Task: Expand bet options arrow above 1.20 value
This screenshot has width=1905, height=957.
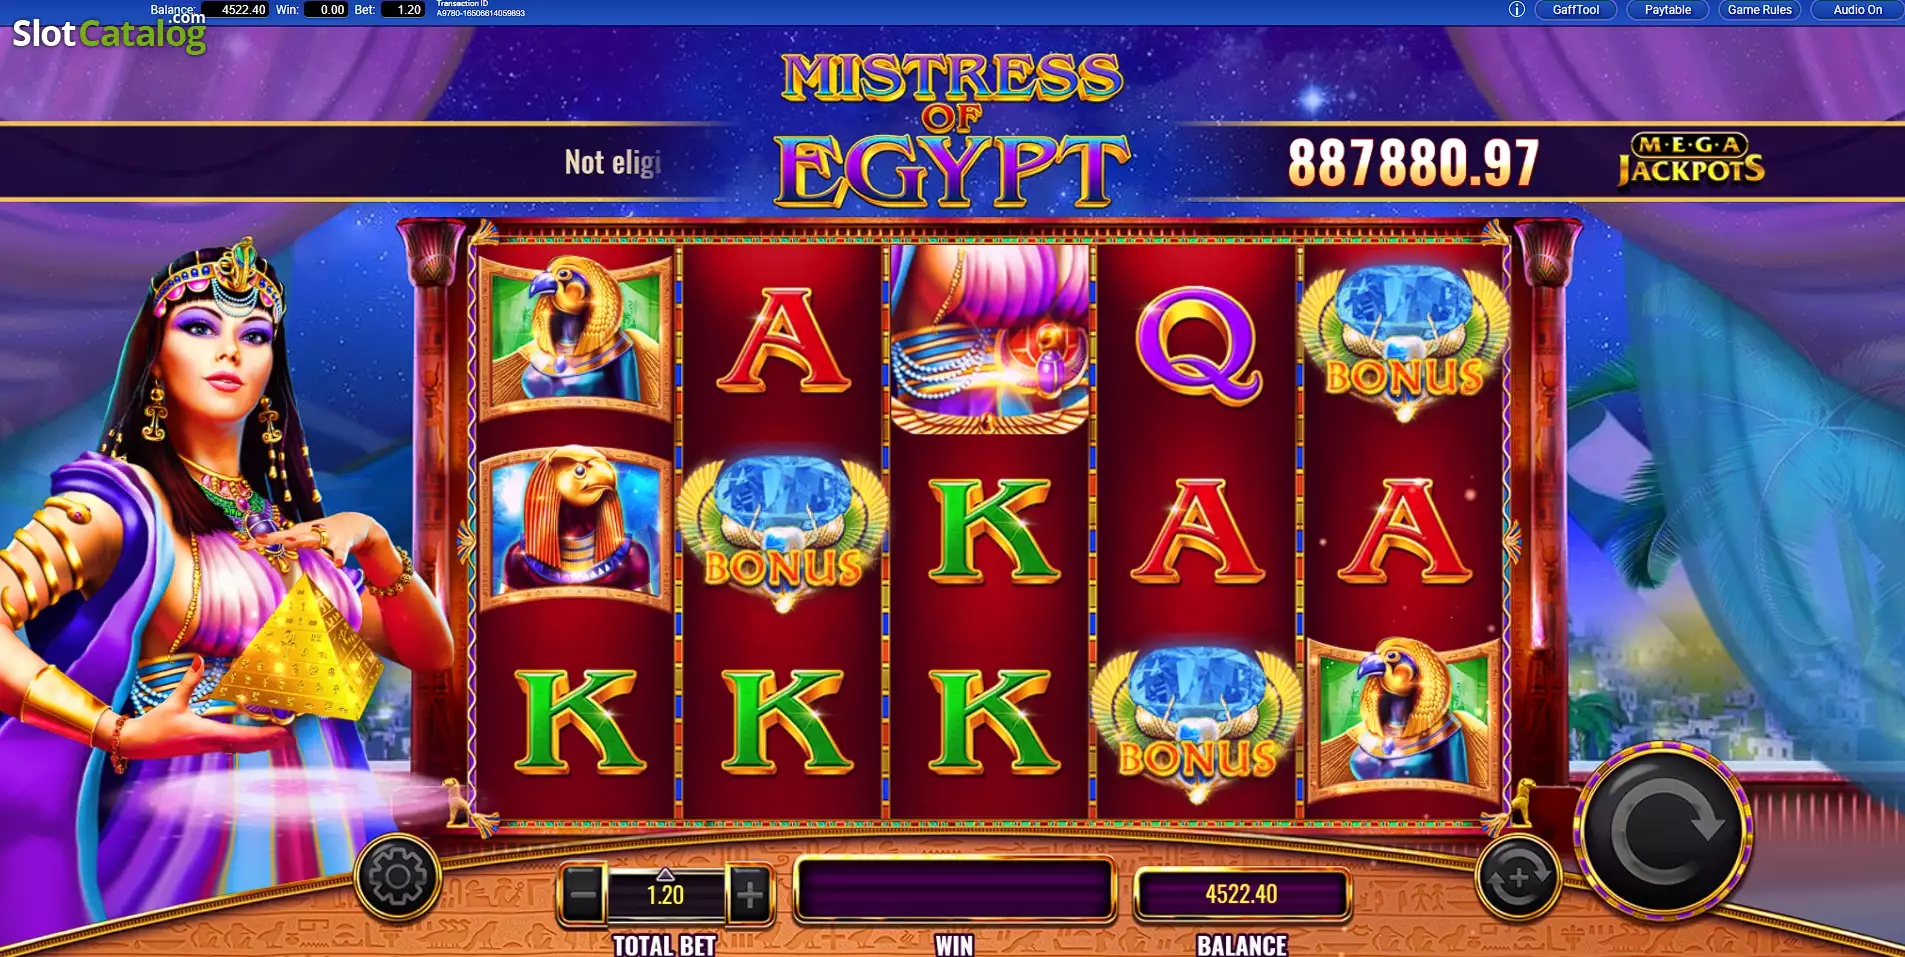Action: click(665, 874)
